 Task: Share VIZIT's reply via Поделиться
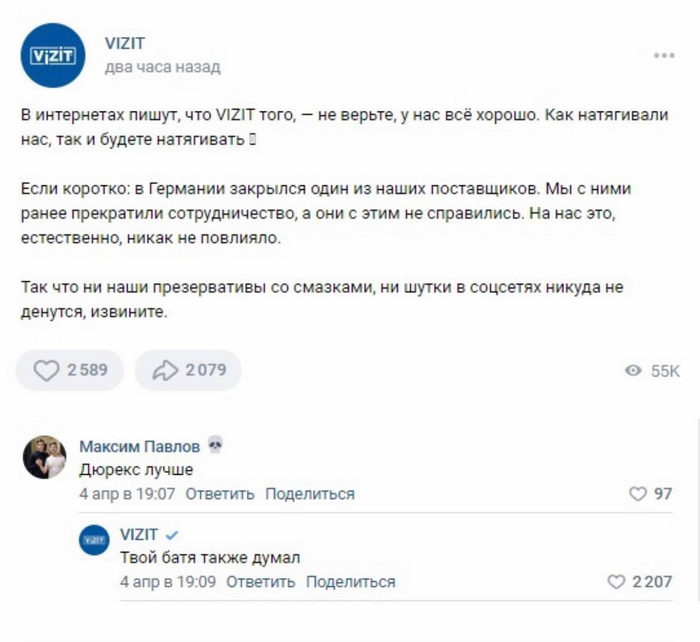tap(351, 582)
